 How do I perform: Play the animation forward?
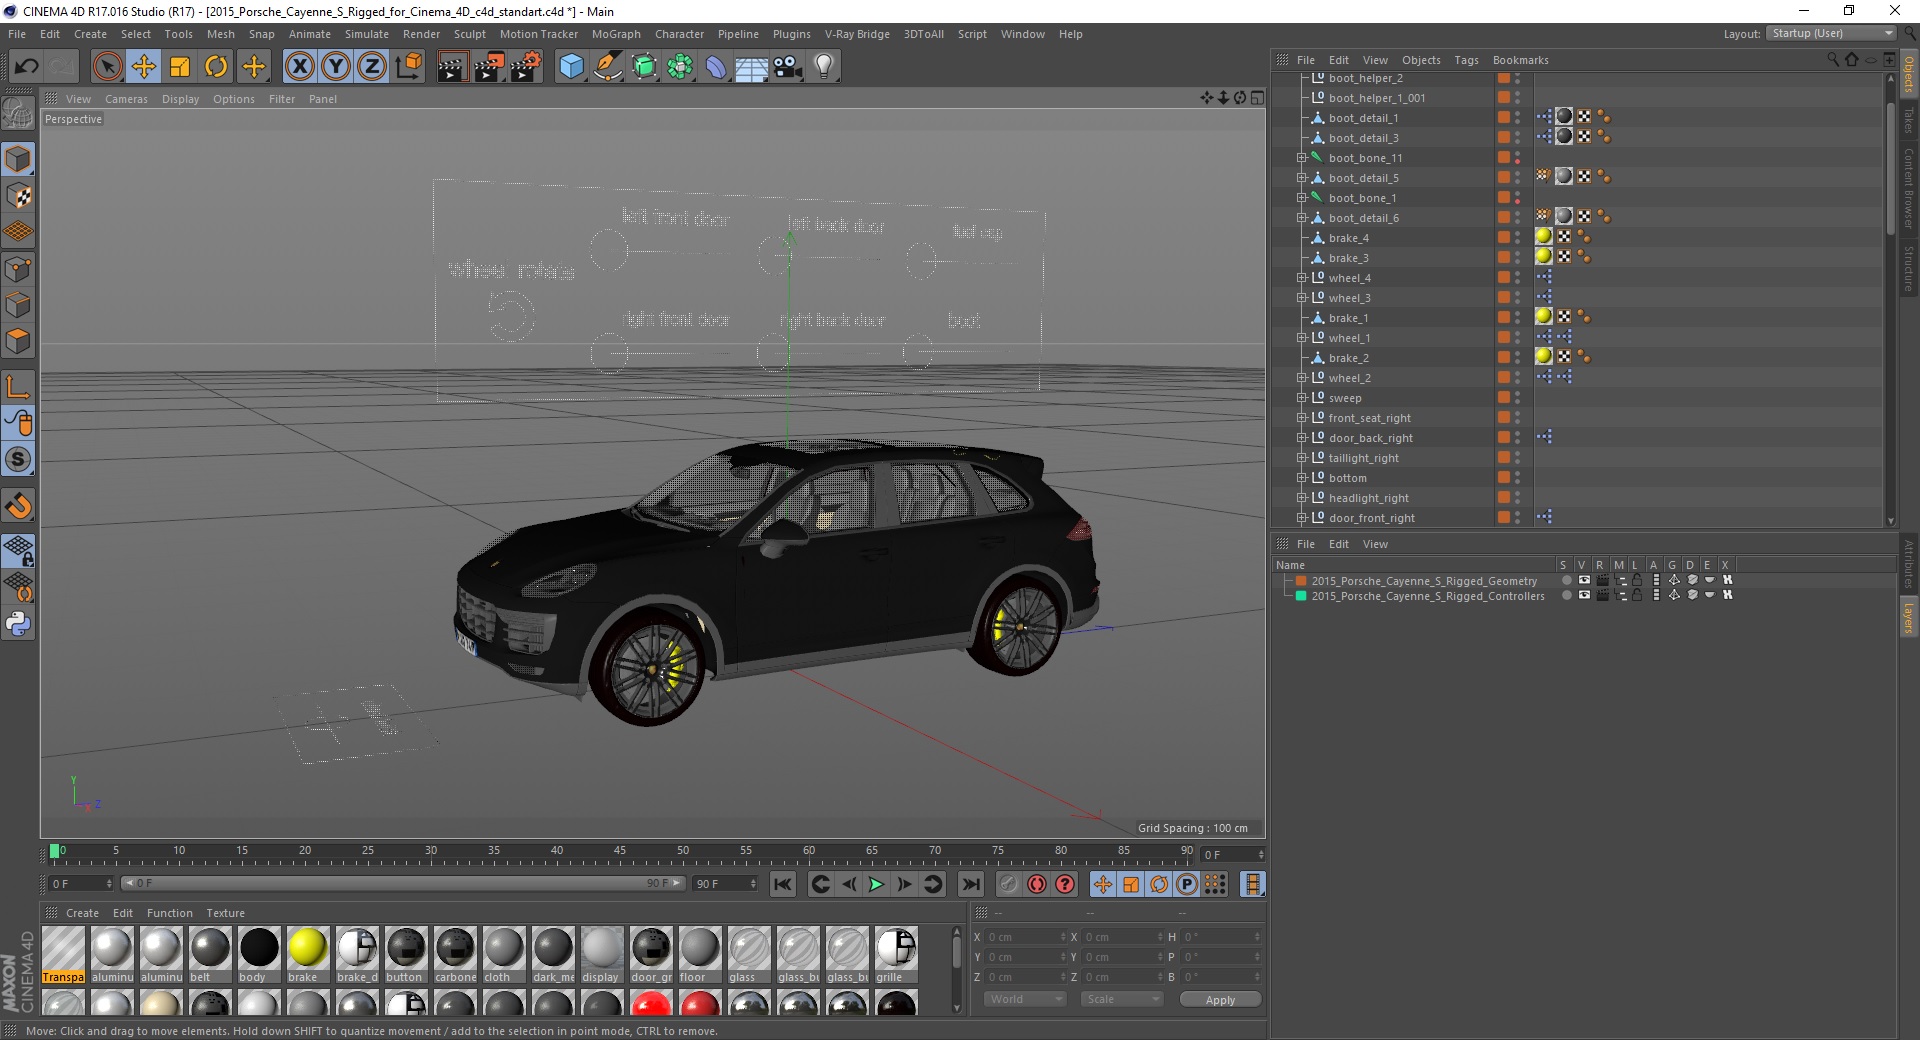click(876, 884)
